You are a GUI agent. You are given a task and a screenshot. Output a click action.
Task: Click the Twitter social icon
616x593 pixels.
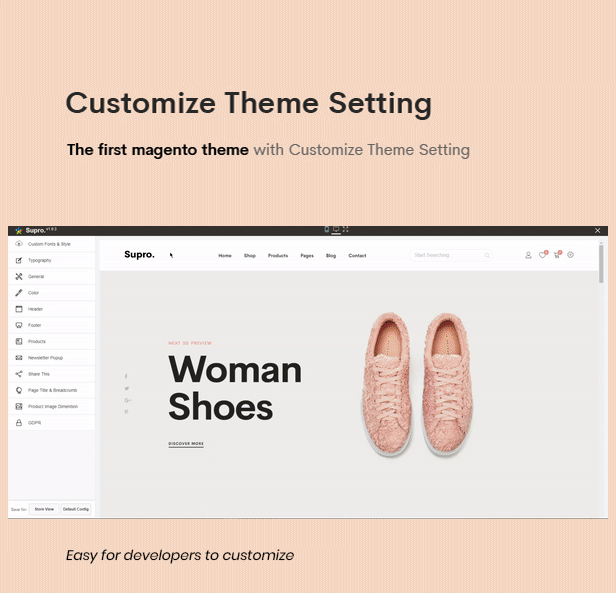126,389
